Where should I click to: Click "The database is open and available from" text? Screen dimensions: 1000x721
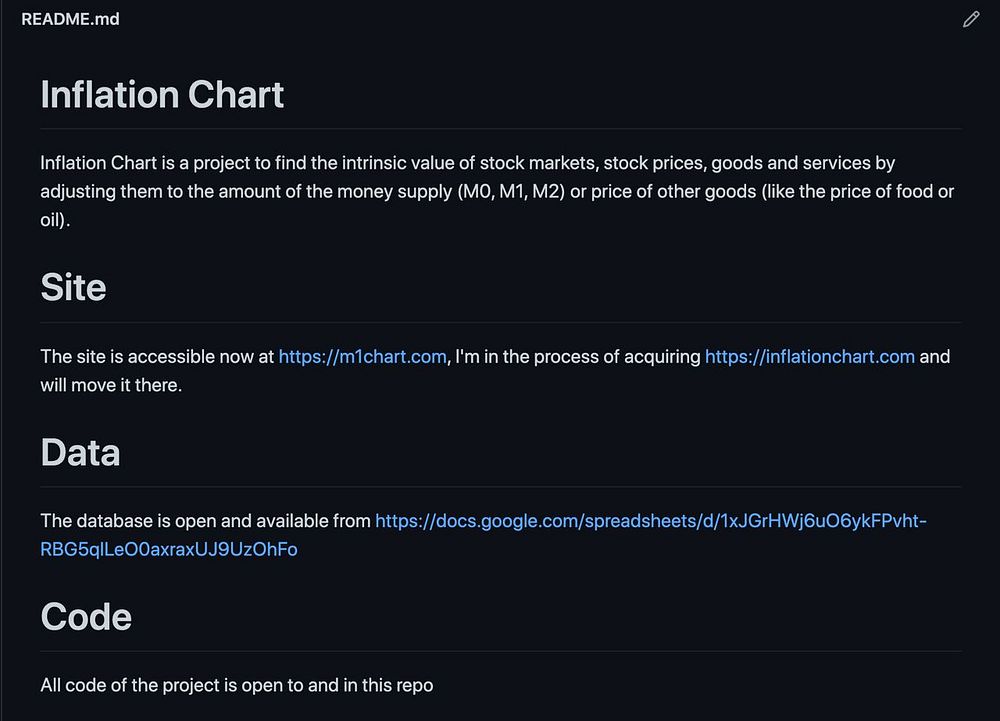205,521
